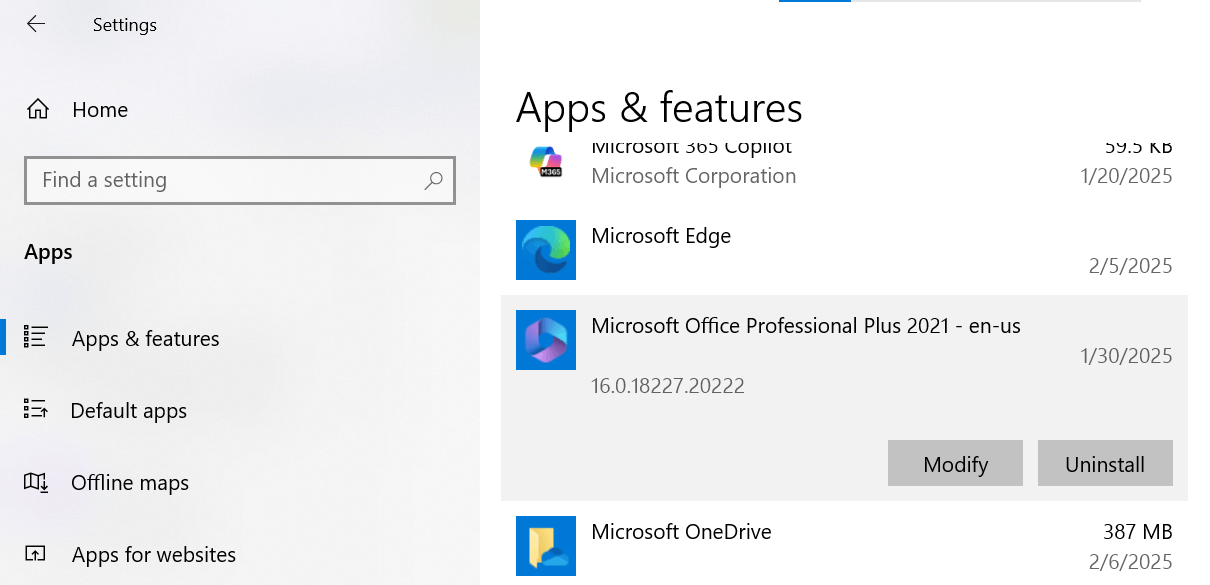Click the 387 MB size value

[1138, 532]
